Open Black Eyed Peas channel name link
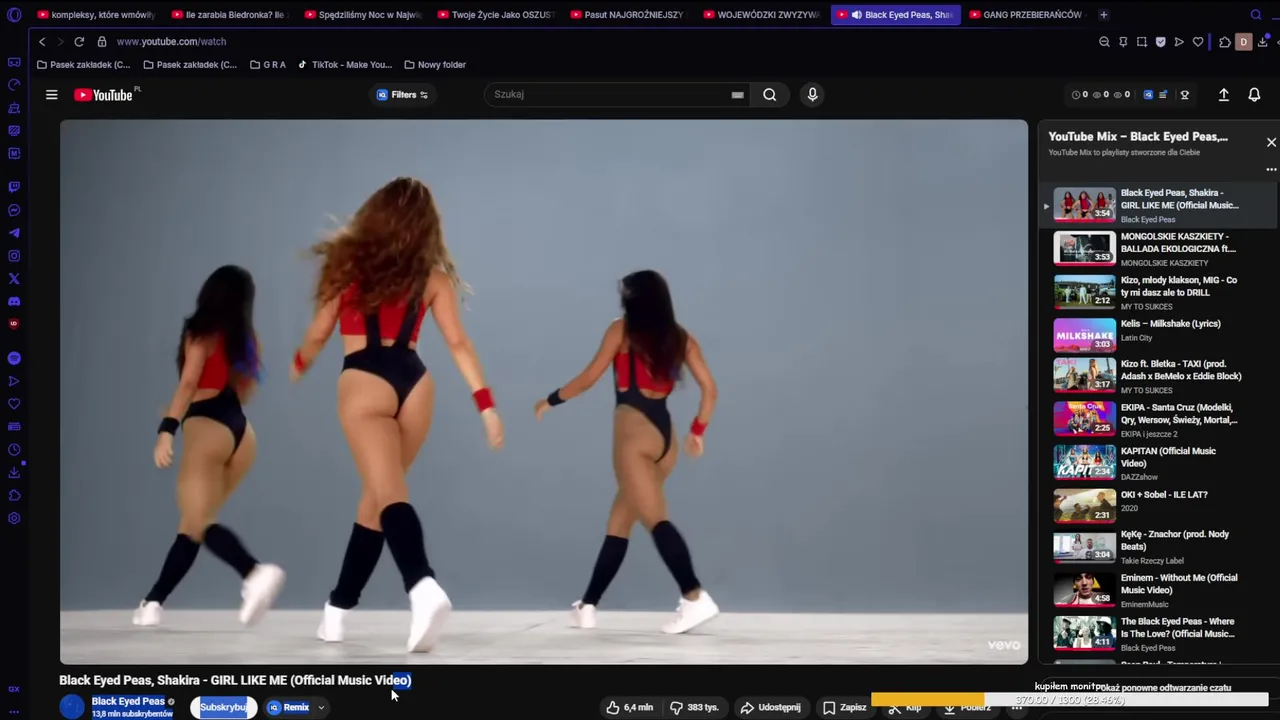Image resolution: width=1280 pixels, height=720 pixels. click(128, 701)
